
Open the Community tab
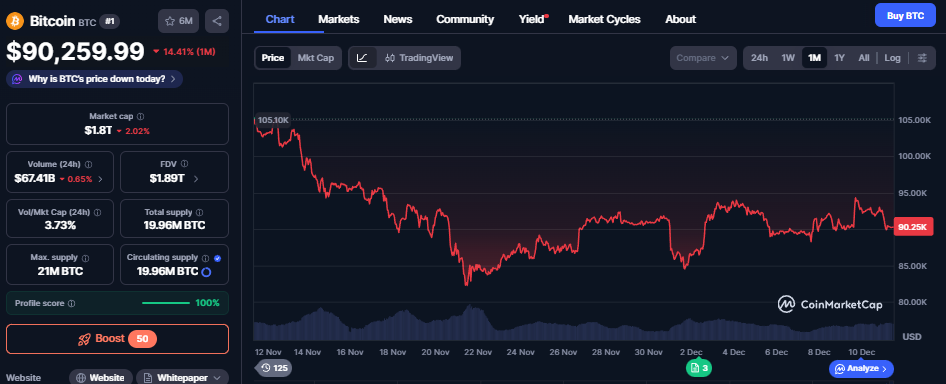(x=465, y=19)
